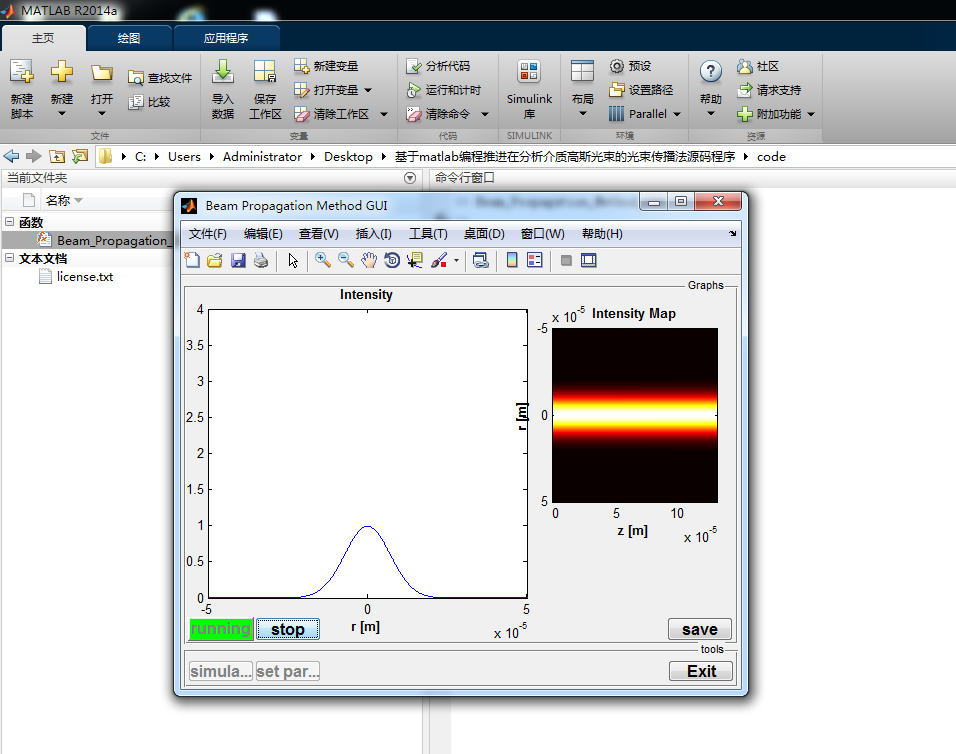
Task: Expand the Clear Workspace (清除工作区) dropdown
Action: pyautogui.click(x=383, y=114)
